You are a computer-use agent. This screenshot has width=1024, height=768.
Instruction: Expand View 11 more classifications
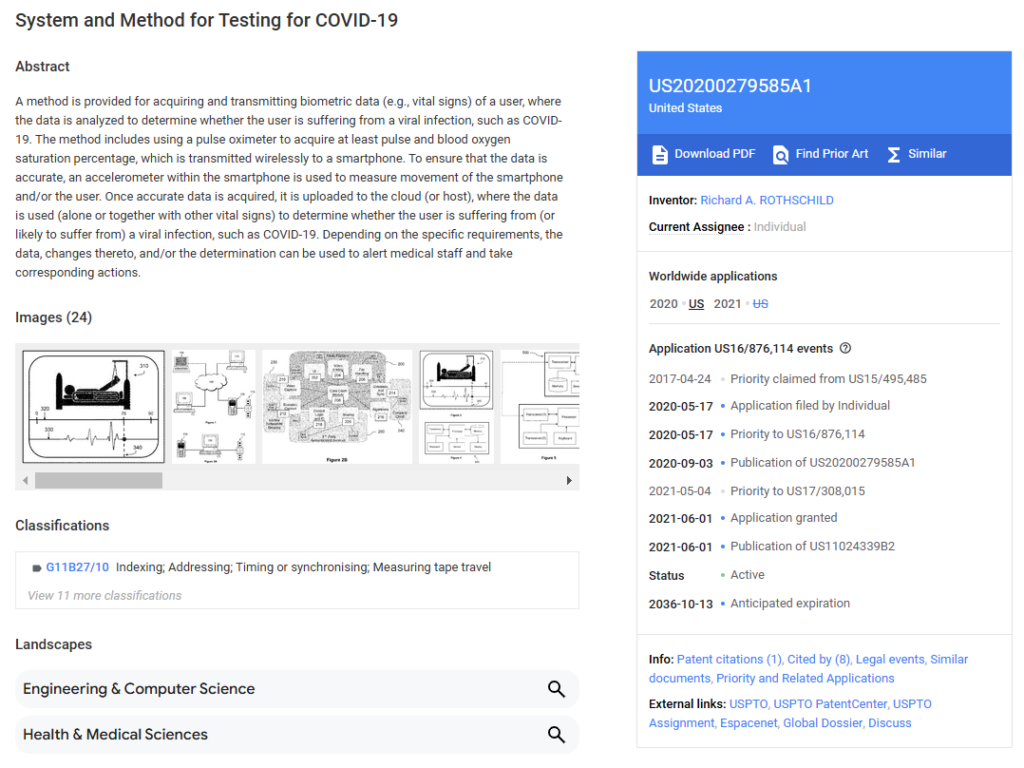click(x=104, y=595)
